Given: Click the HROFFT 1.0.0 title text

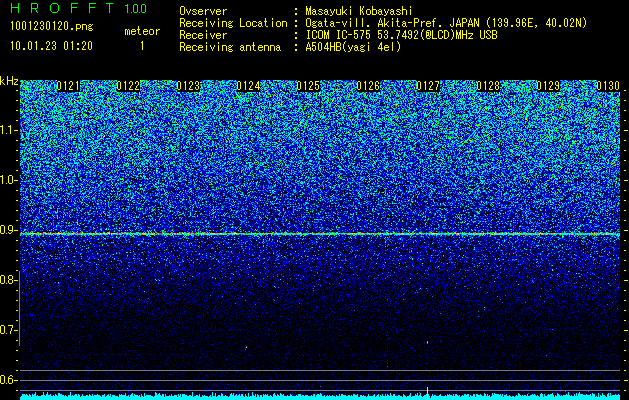Looking at the screenshot, I should click(79, 8).
